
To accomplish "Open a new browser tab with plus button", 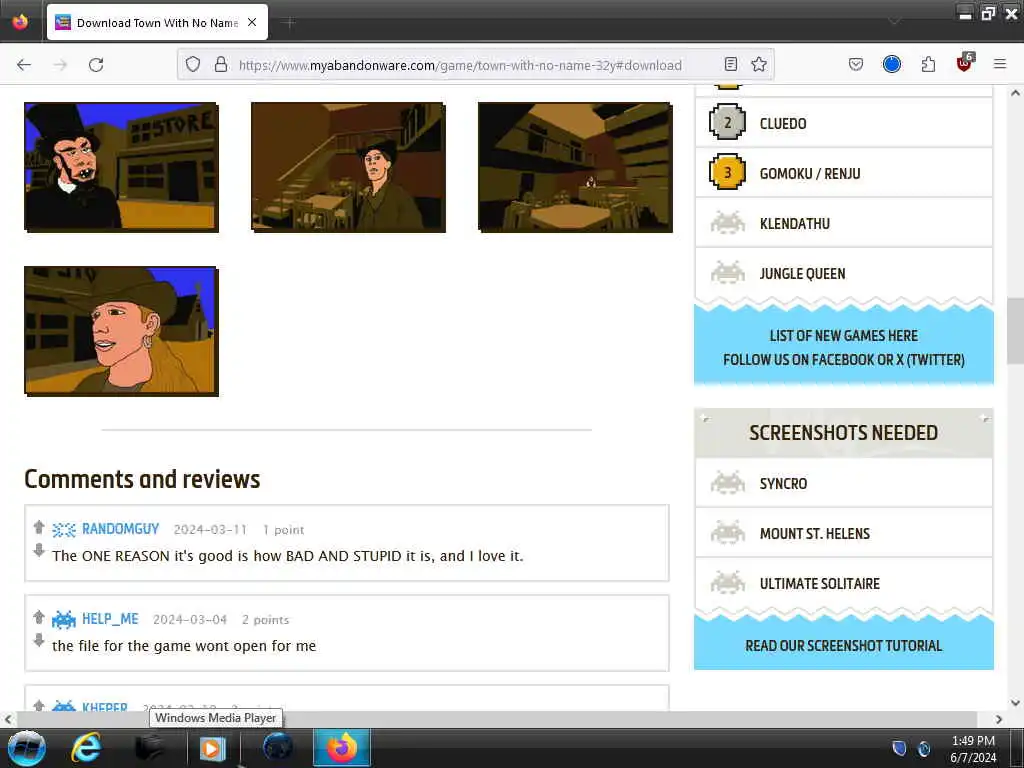I will pos(290,23).
